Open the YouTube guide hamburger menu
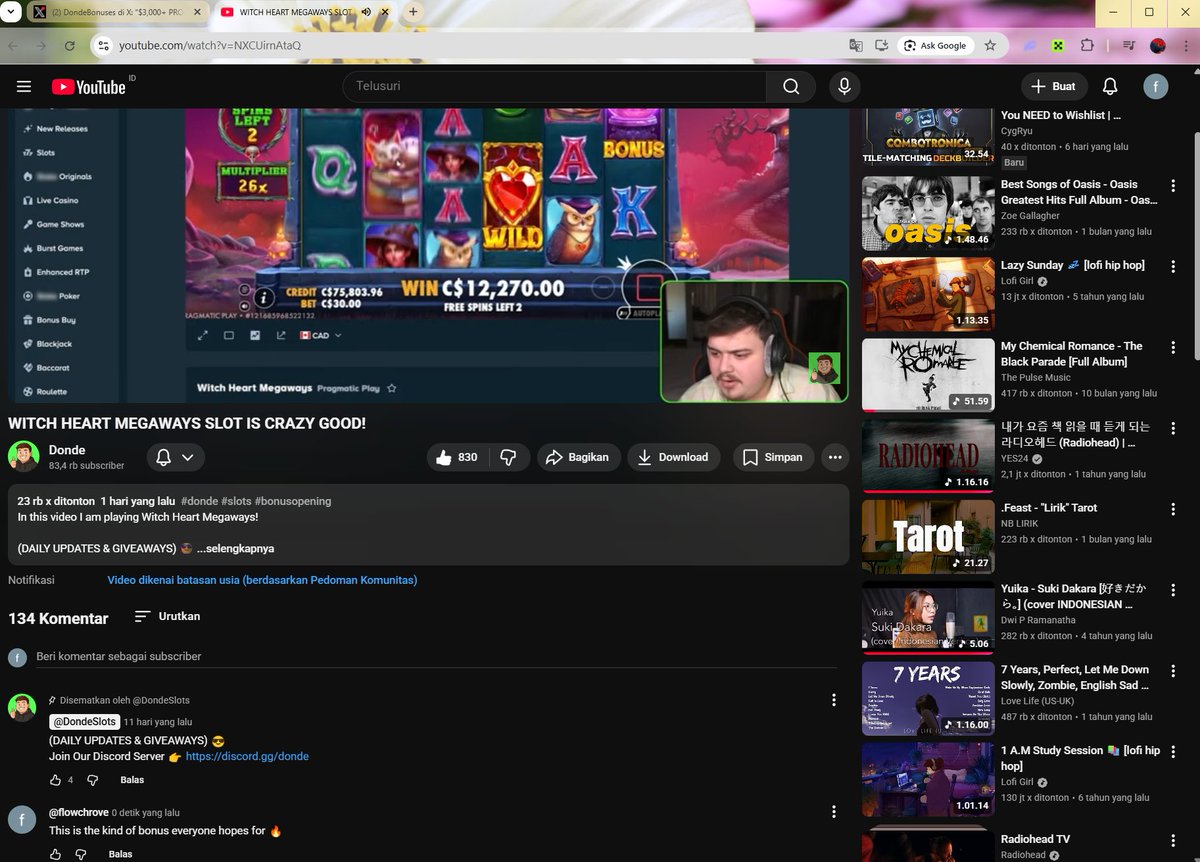This screenshot has width=1200, height=862. coord(24,87)
